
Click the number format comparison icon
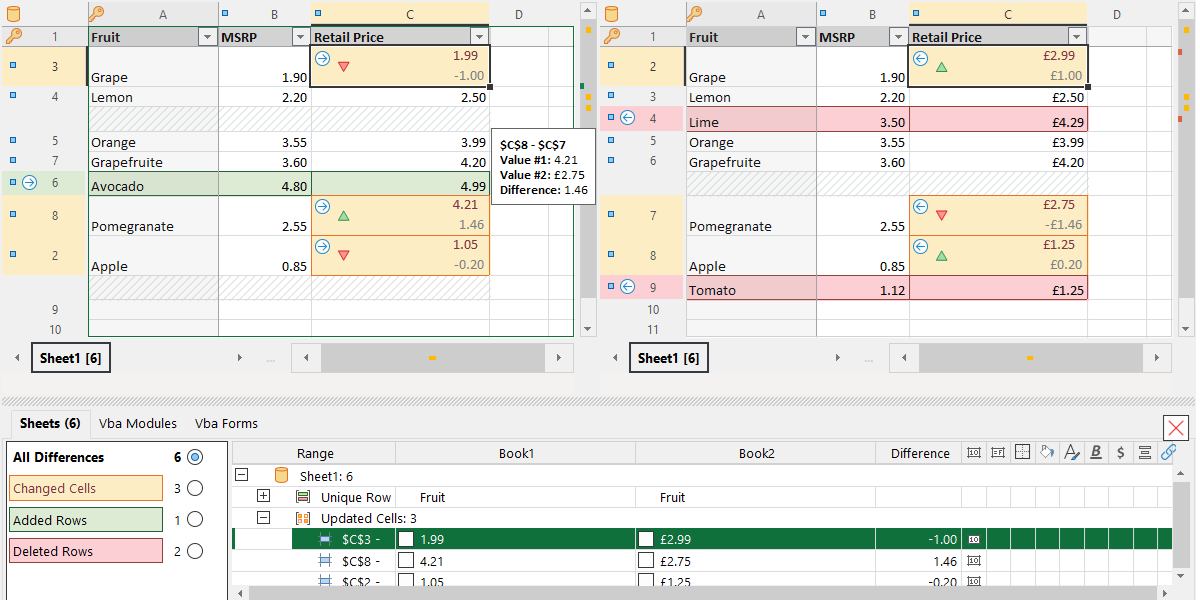tap(974, 452)
